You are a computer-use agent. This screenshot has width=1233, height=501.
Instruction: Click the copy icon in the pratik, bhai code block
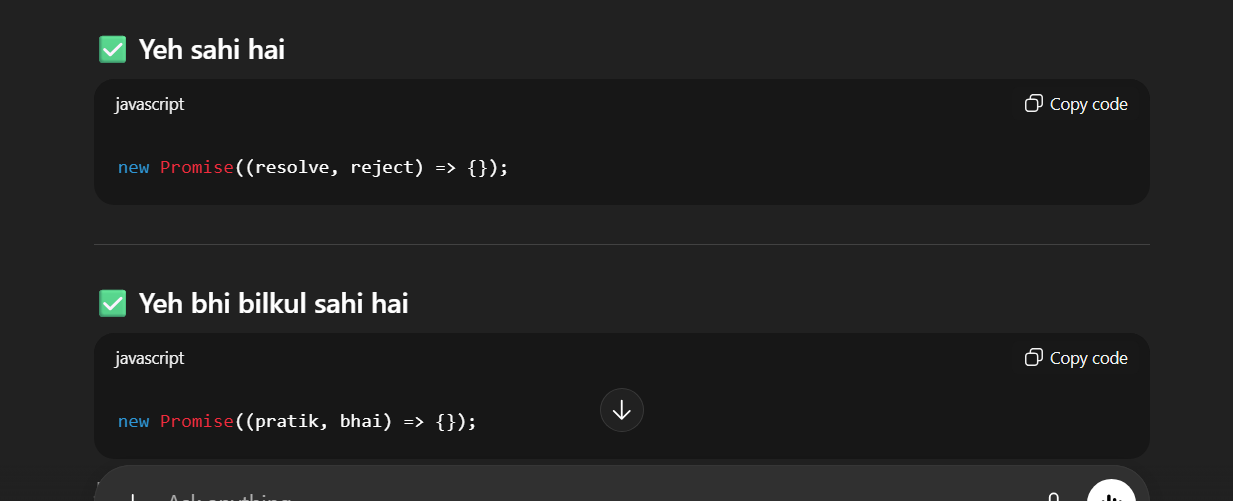(x=1034, y=358)
